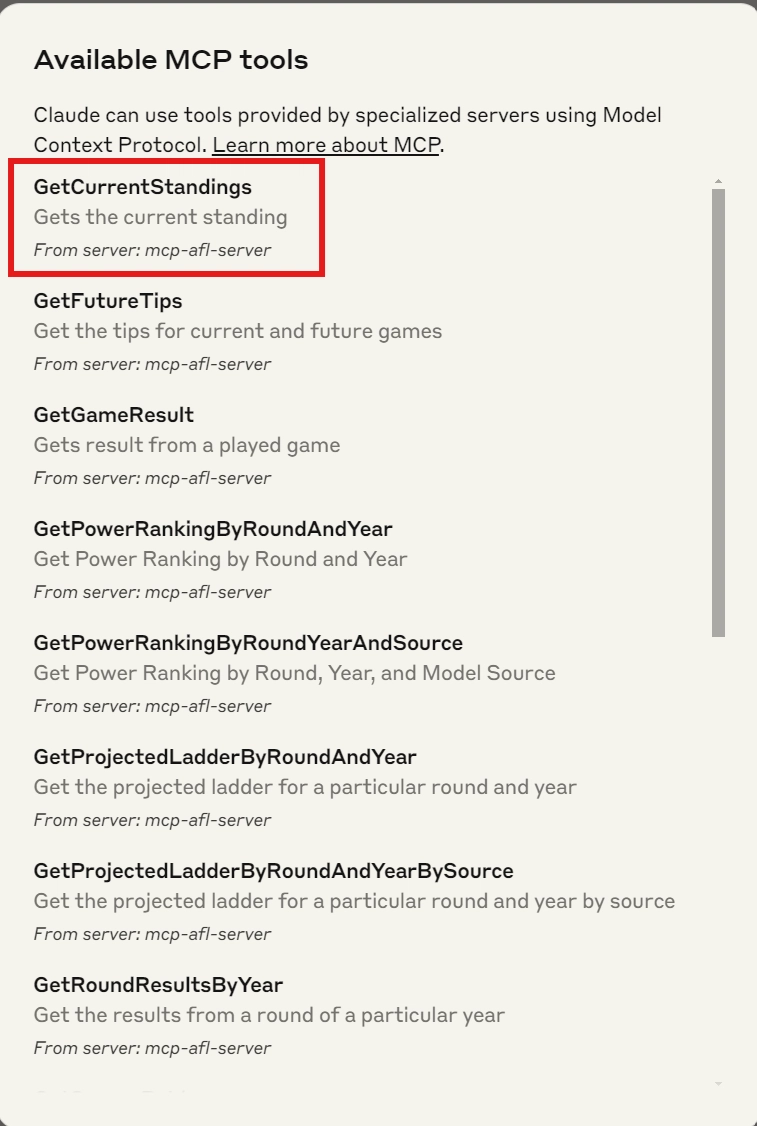Open the Learn more about MCP link

point(325,145)
